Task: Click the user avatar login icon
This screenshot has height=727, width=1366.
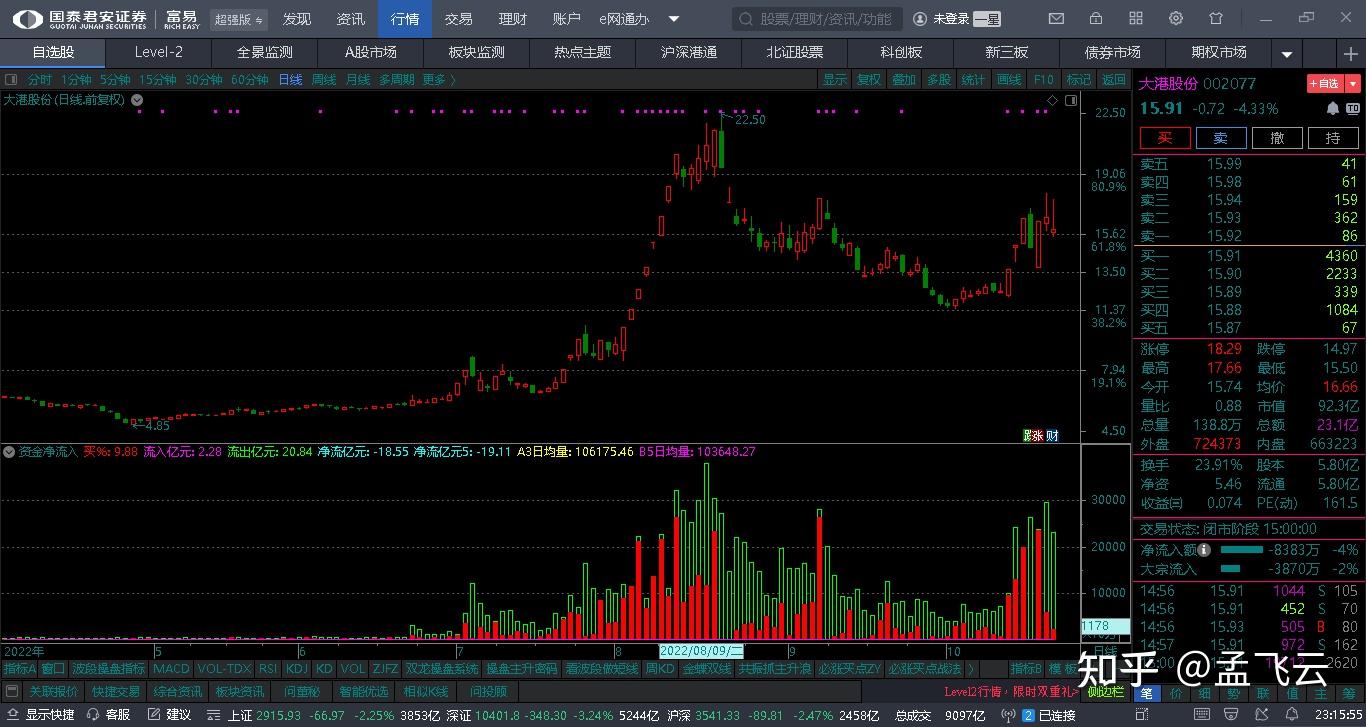Action: tap(920, 19)
